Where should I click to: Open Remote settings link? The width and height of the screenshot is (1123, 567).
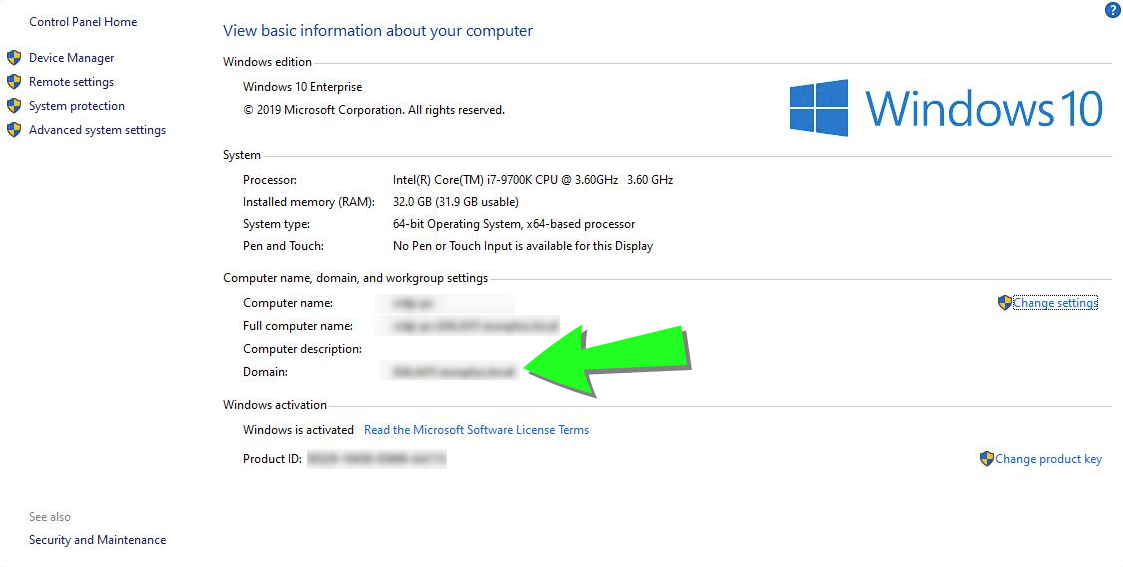pyautogui.click(x=72, y=82)
